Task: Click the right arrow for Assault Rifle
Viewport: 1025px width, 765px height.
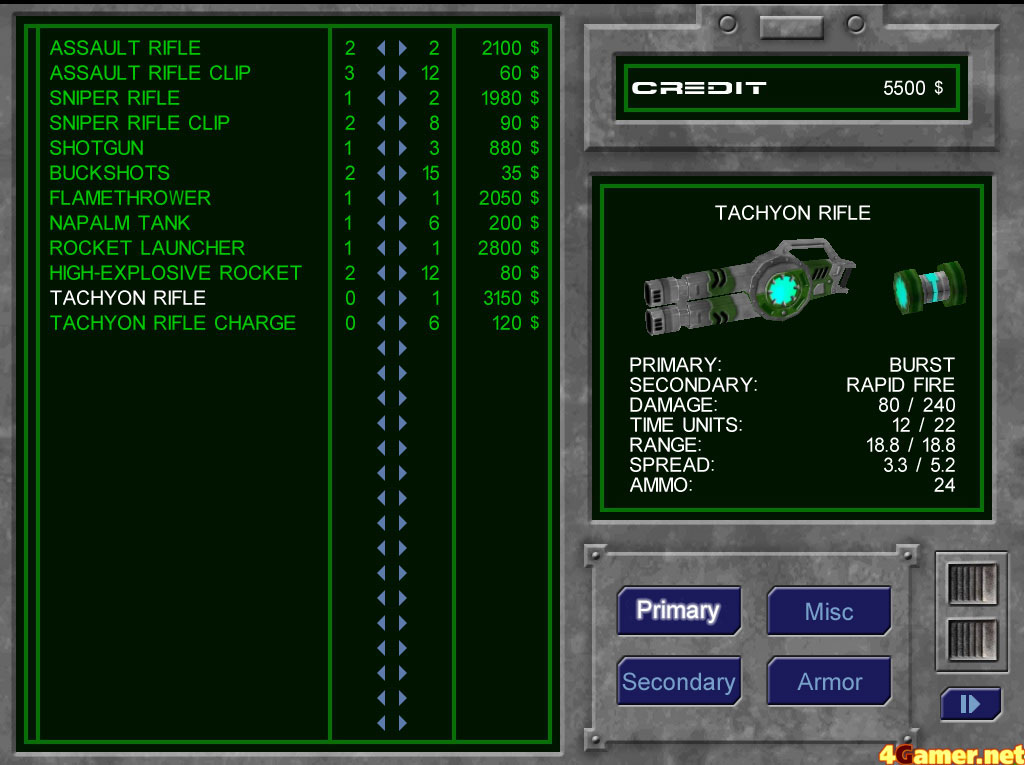Action: (403, 48)
